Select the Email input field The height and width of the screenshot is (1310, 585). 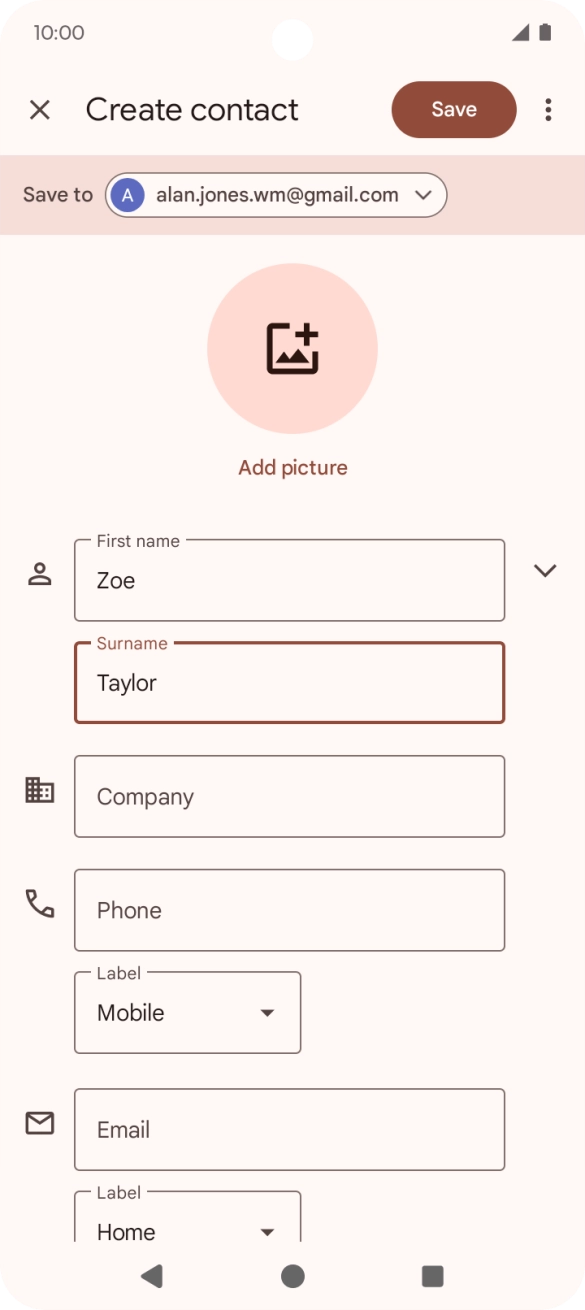[290, 1130]
